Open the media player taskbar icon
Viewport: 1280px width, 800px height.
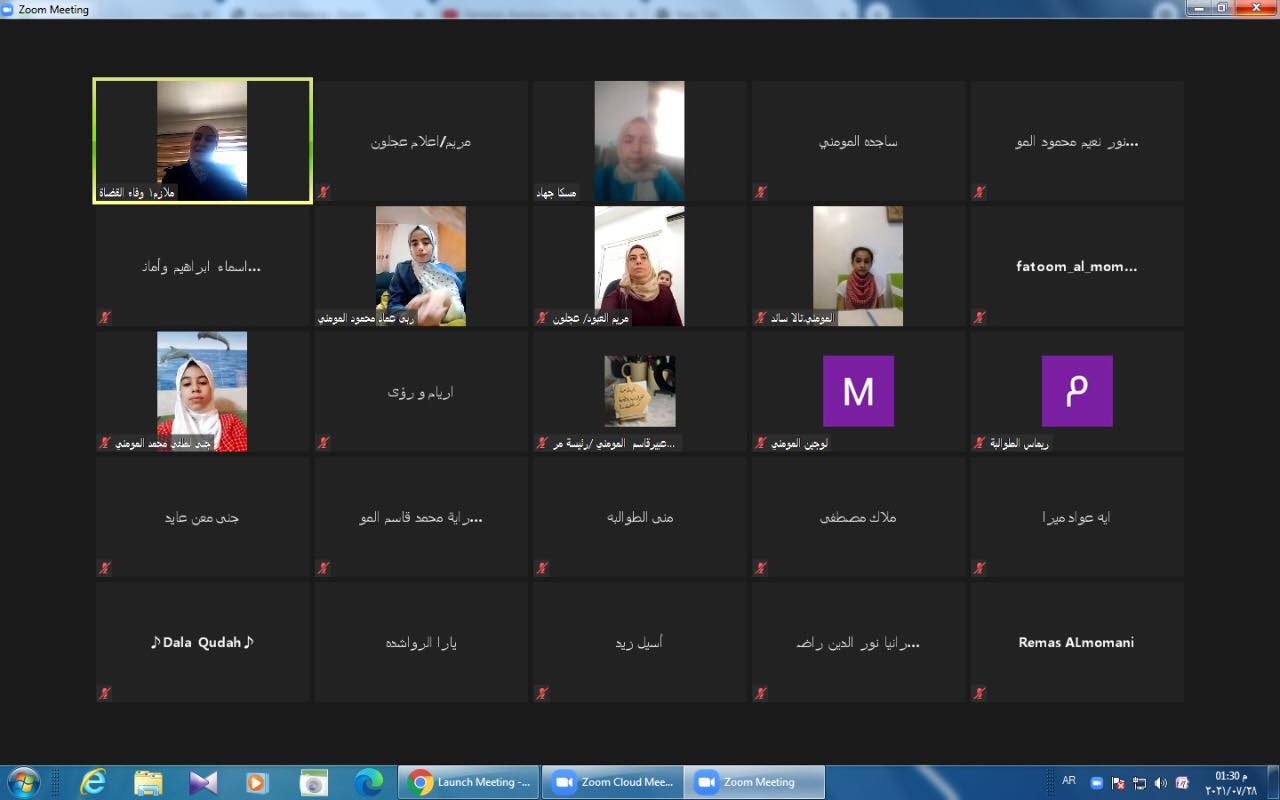tap(258, 782)
